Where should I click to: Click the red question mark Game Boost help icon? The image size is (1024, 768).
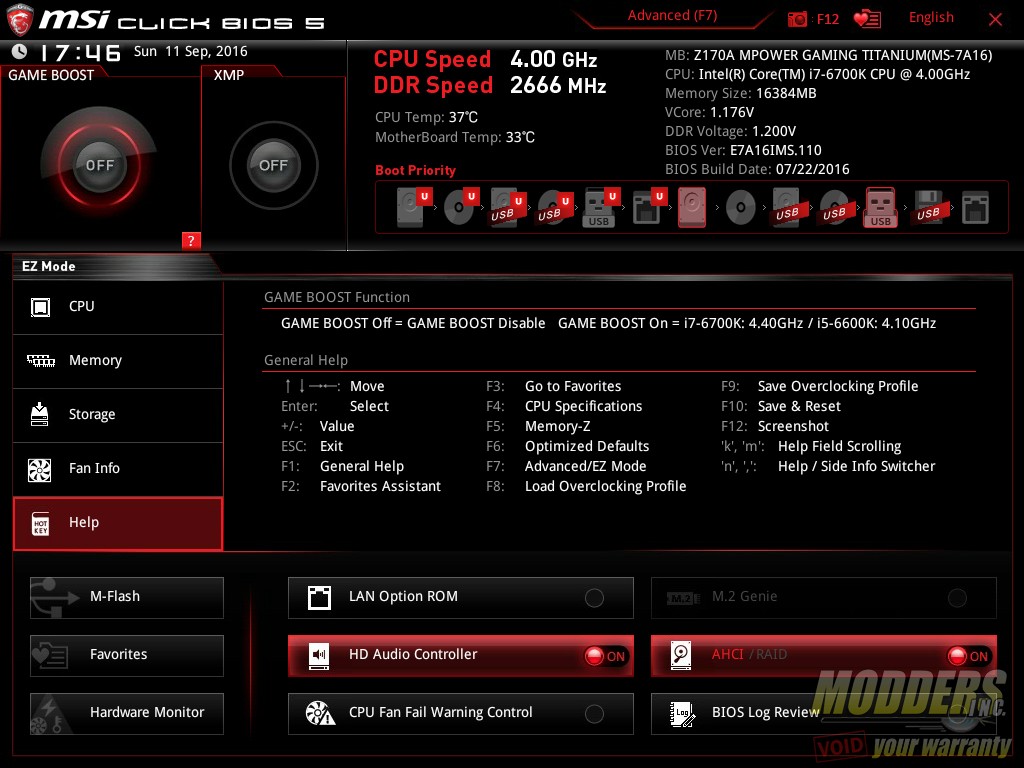click(x=191, y=240)
